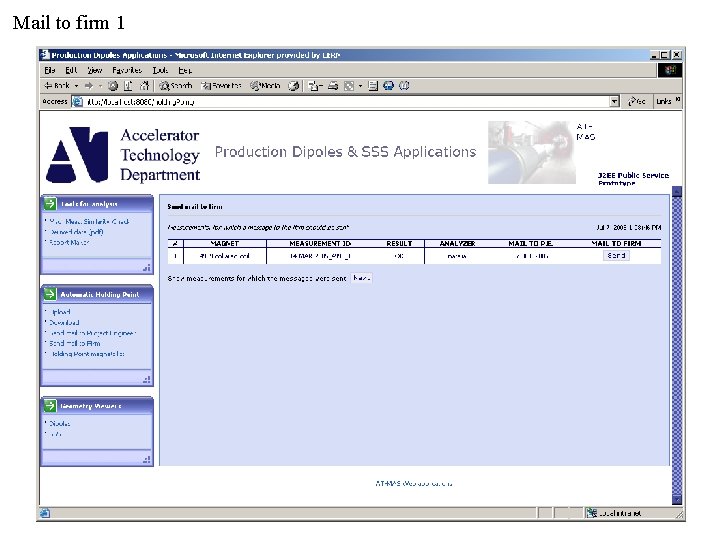This screenshot has width=720, height=540.
Task: Show browsing History via toolbar icon
Action: click(x=294, y=86)
